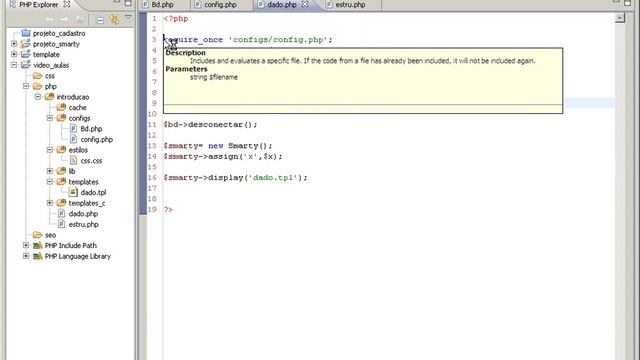Click the css folder icon
The height and width of the screenshot is (360, 640).
38,76
